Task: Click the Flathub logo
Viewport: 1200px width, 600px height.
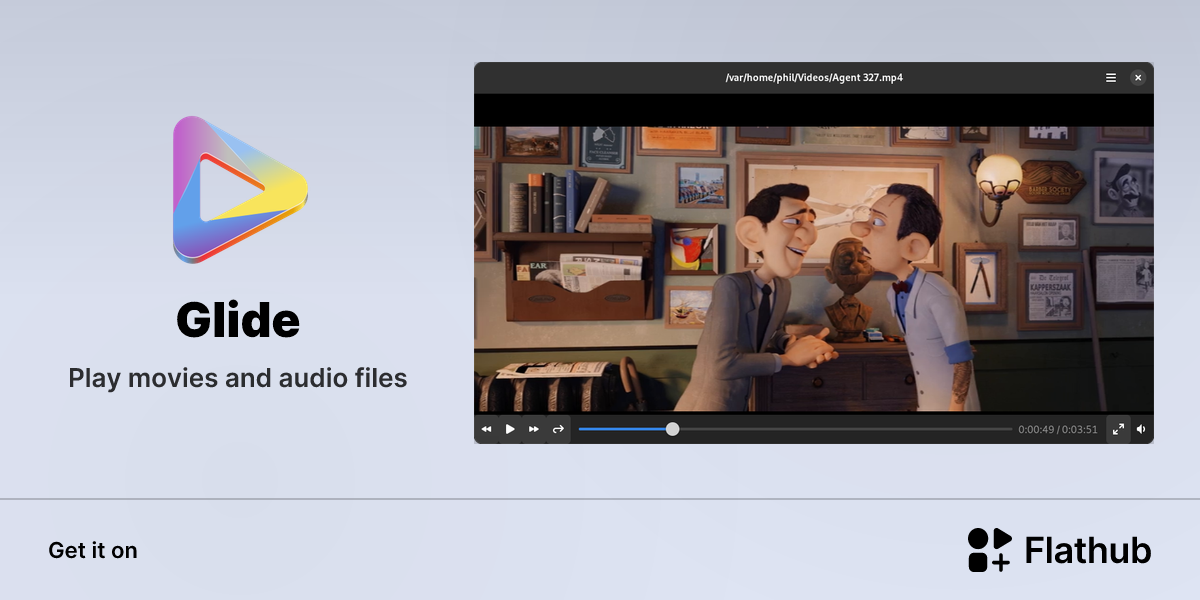Action: click(x=1059, y=550)
